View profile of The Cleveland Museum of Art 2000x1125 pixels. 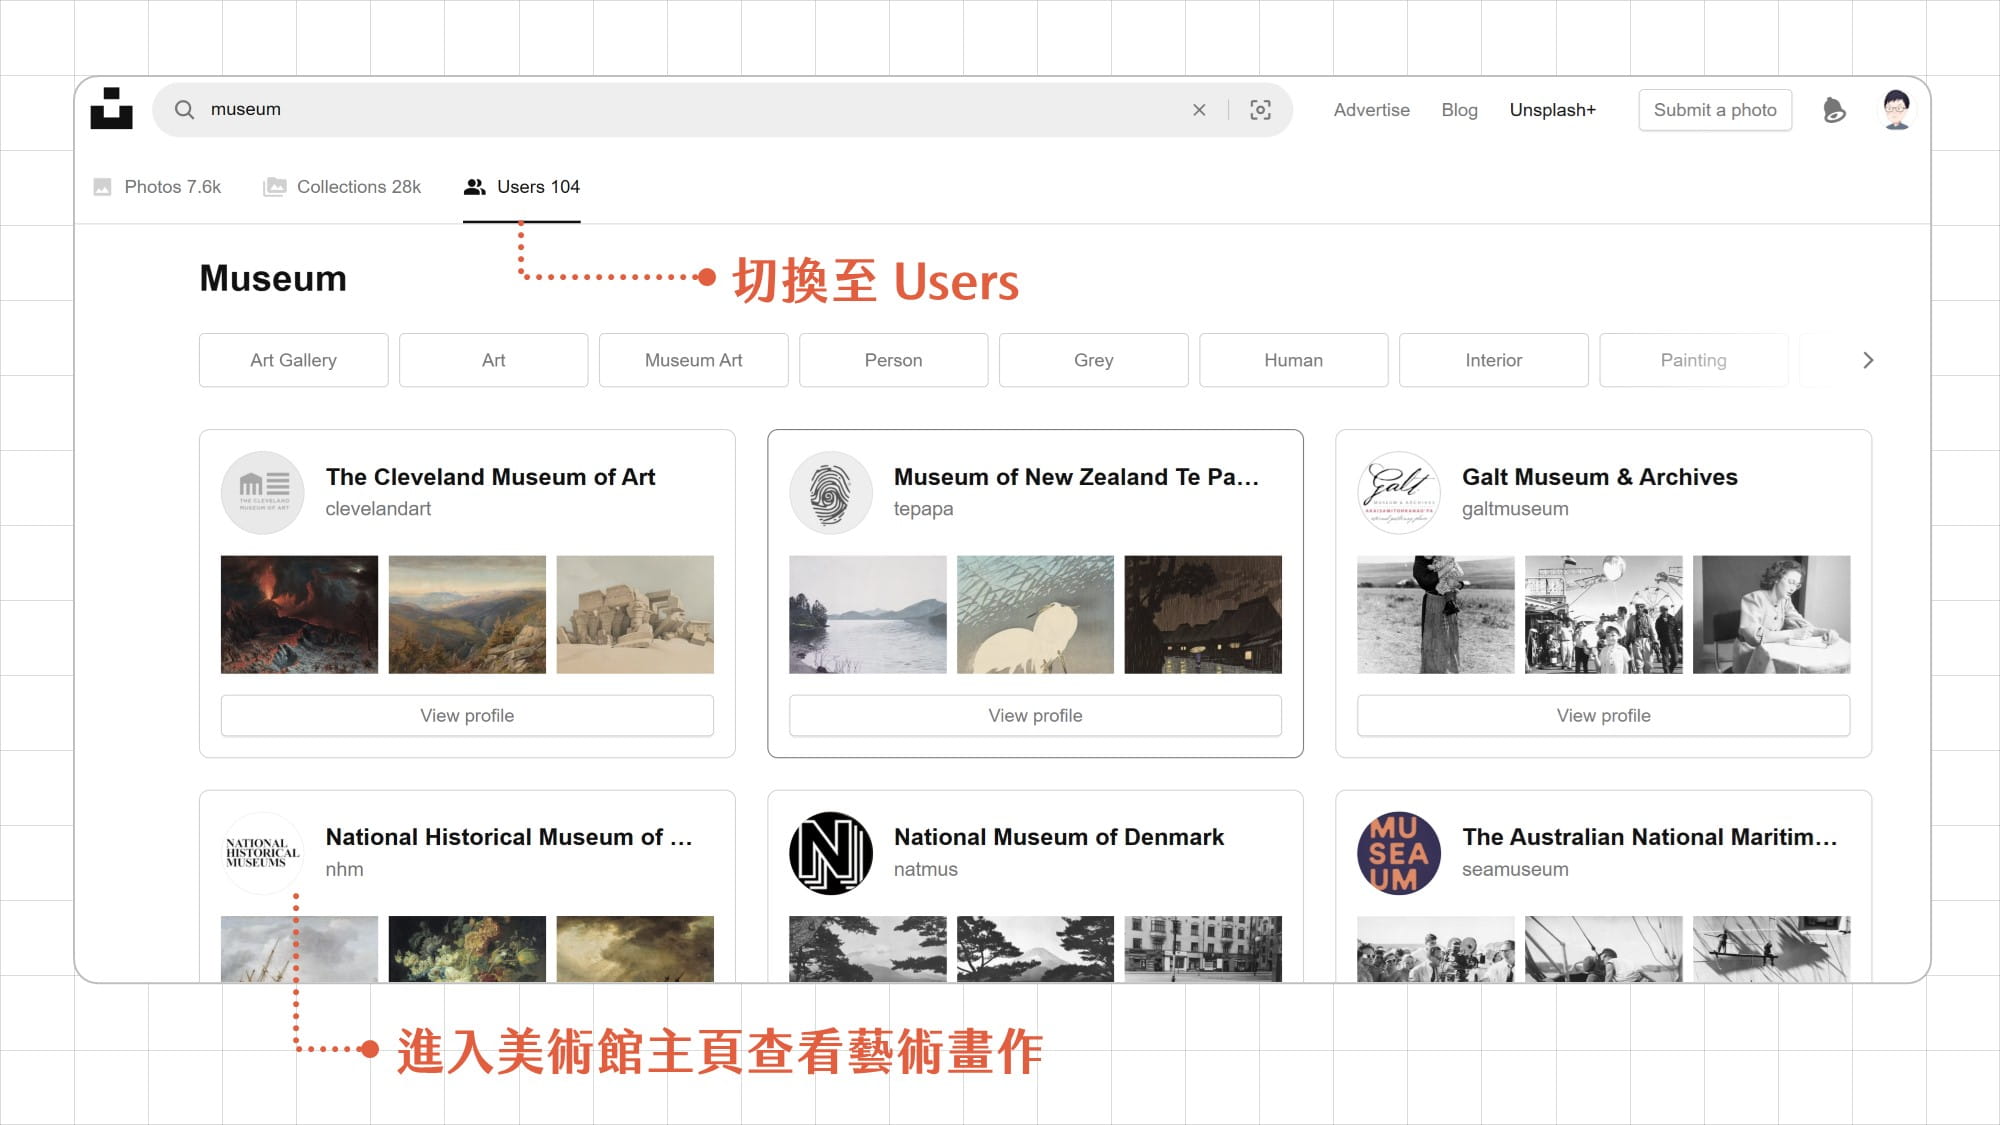[x=467, y=716]
